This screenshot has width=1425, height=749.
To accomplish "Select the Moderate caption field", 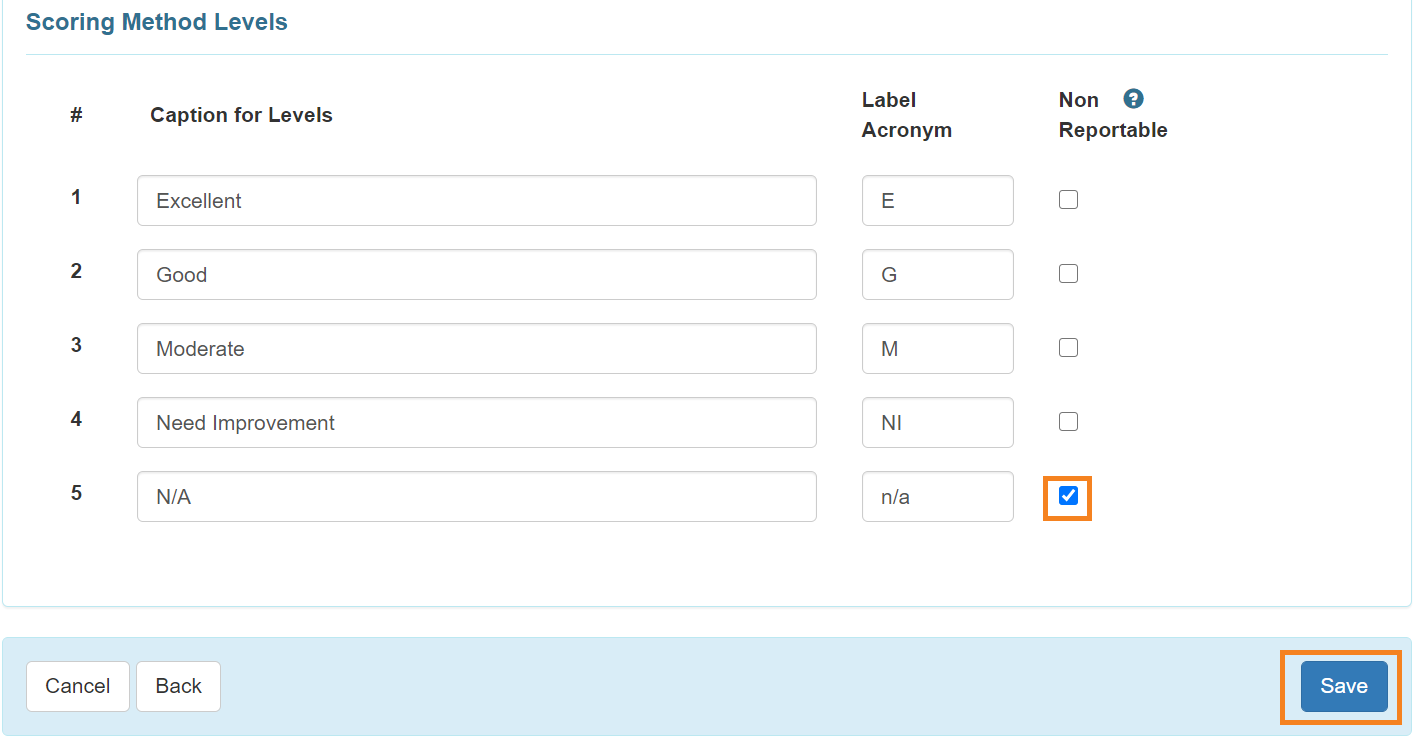I will (476, 349).
